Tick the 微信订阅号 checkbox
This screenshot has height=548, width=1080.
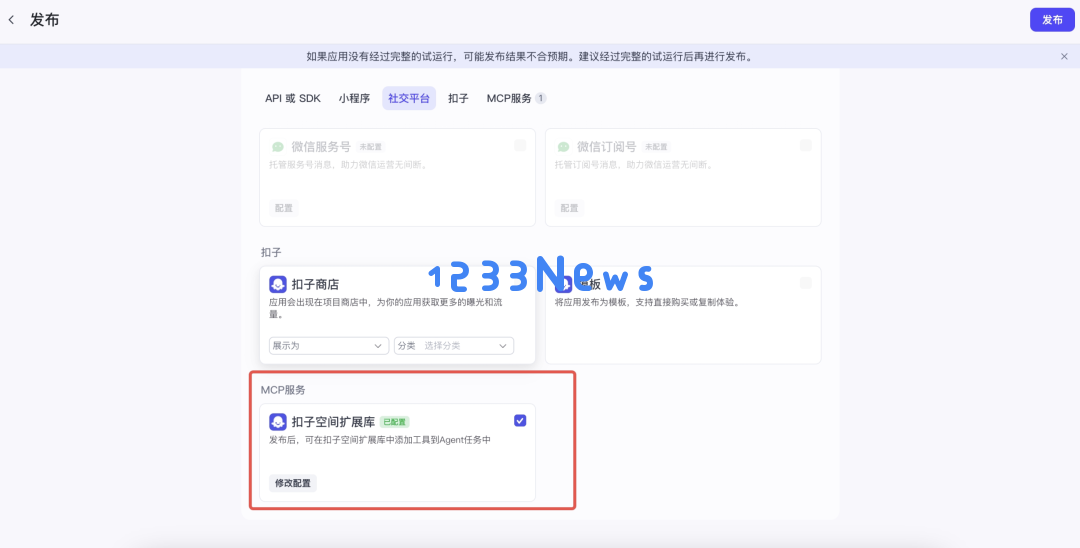click(x=806, y=145)
